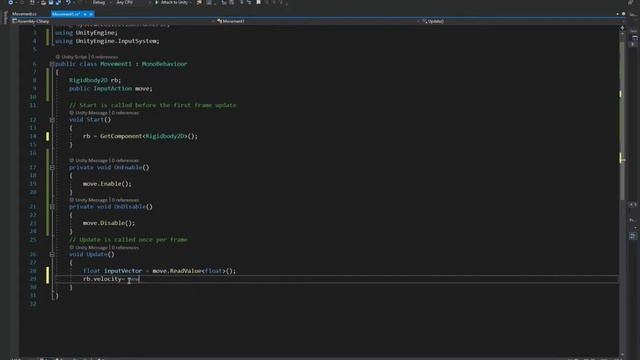Viewport: 640px width, 360px height.
Task: Collapse the Movement1 class block
Action: click(x=52, y=64)
